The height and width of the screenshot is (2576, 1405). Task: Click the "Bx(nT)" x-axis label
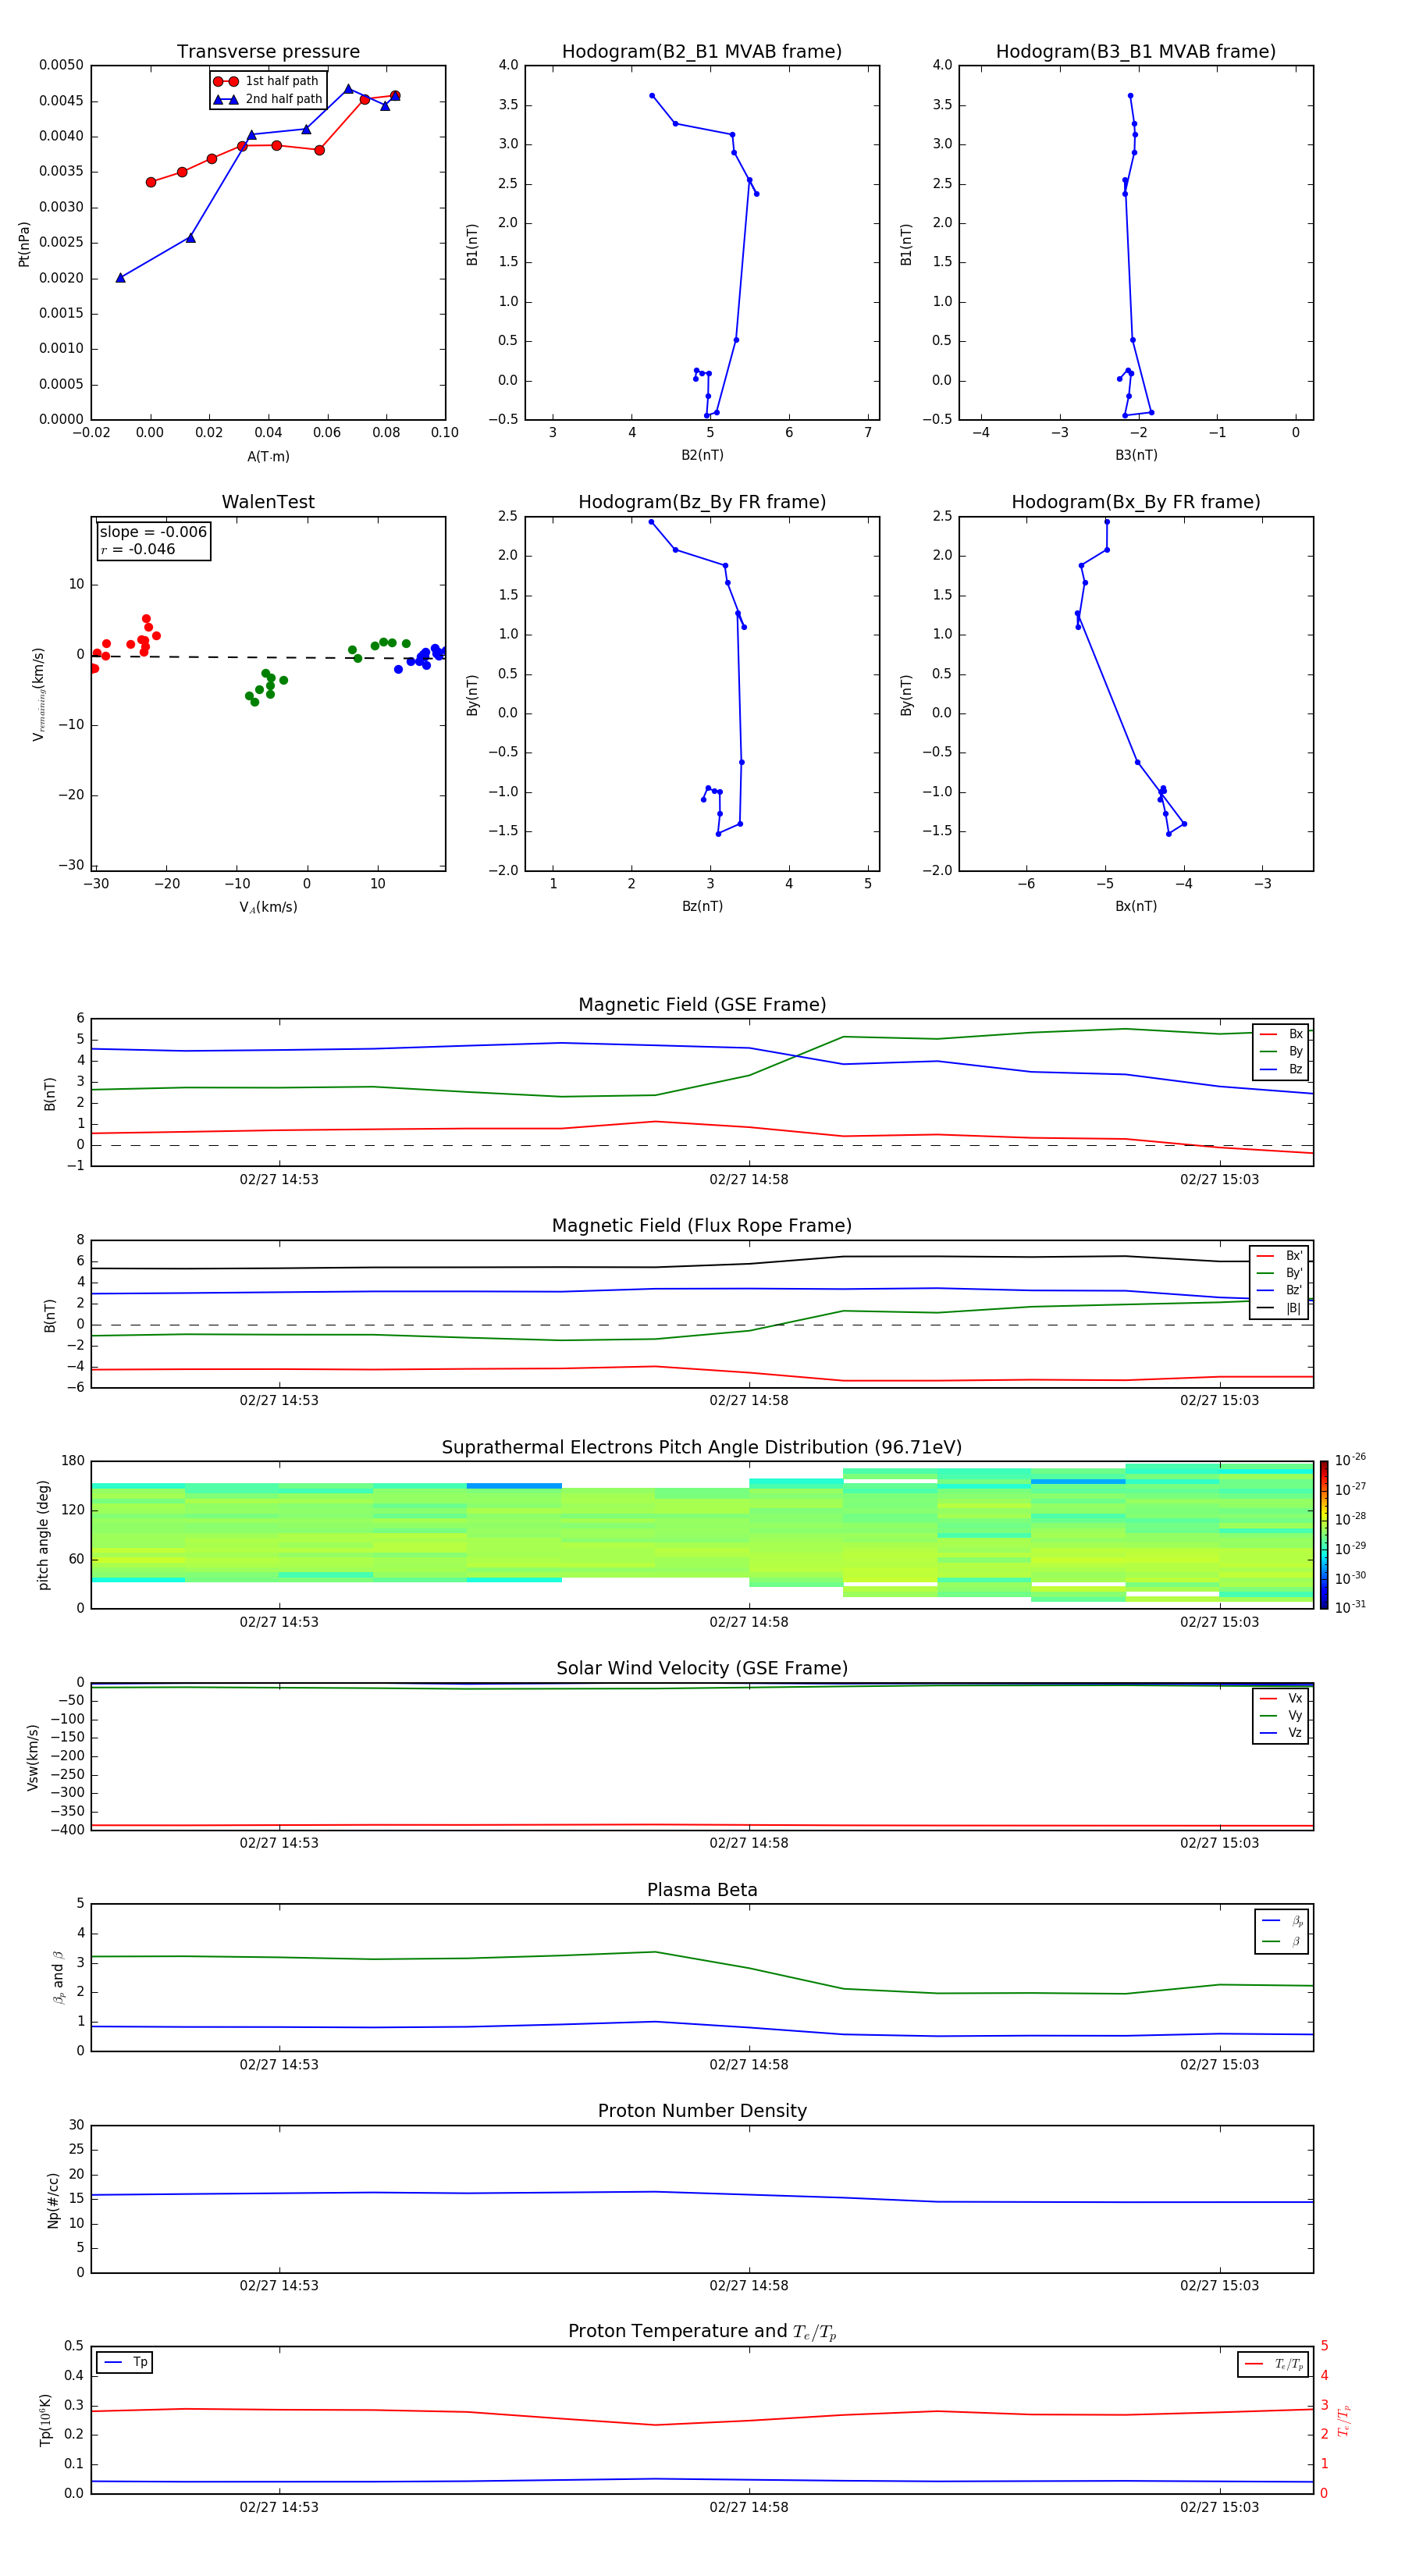(x=1136, y=906)
